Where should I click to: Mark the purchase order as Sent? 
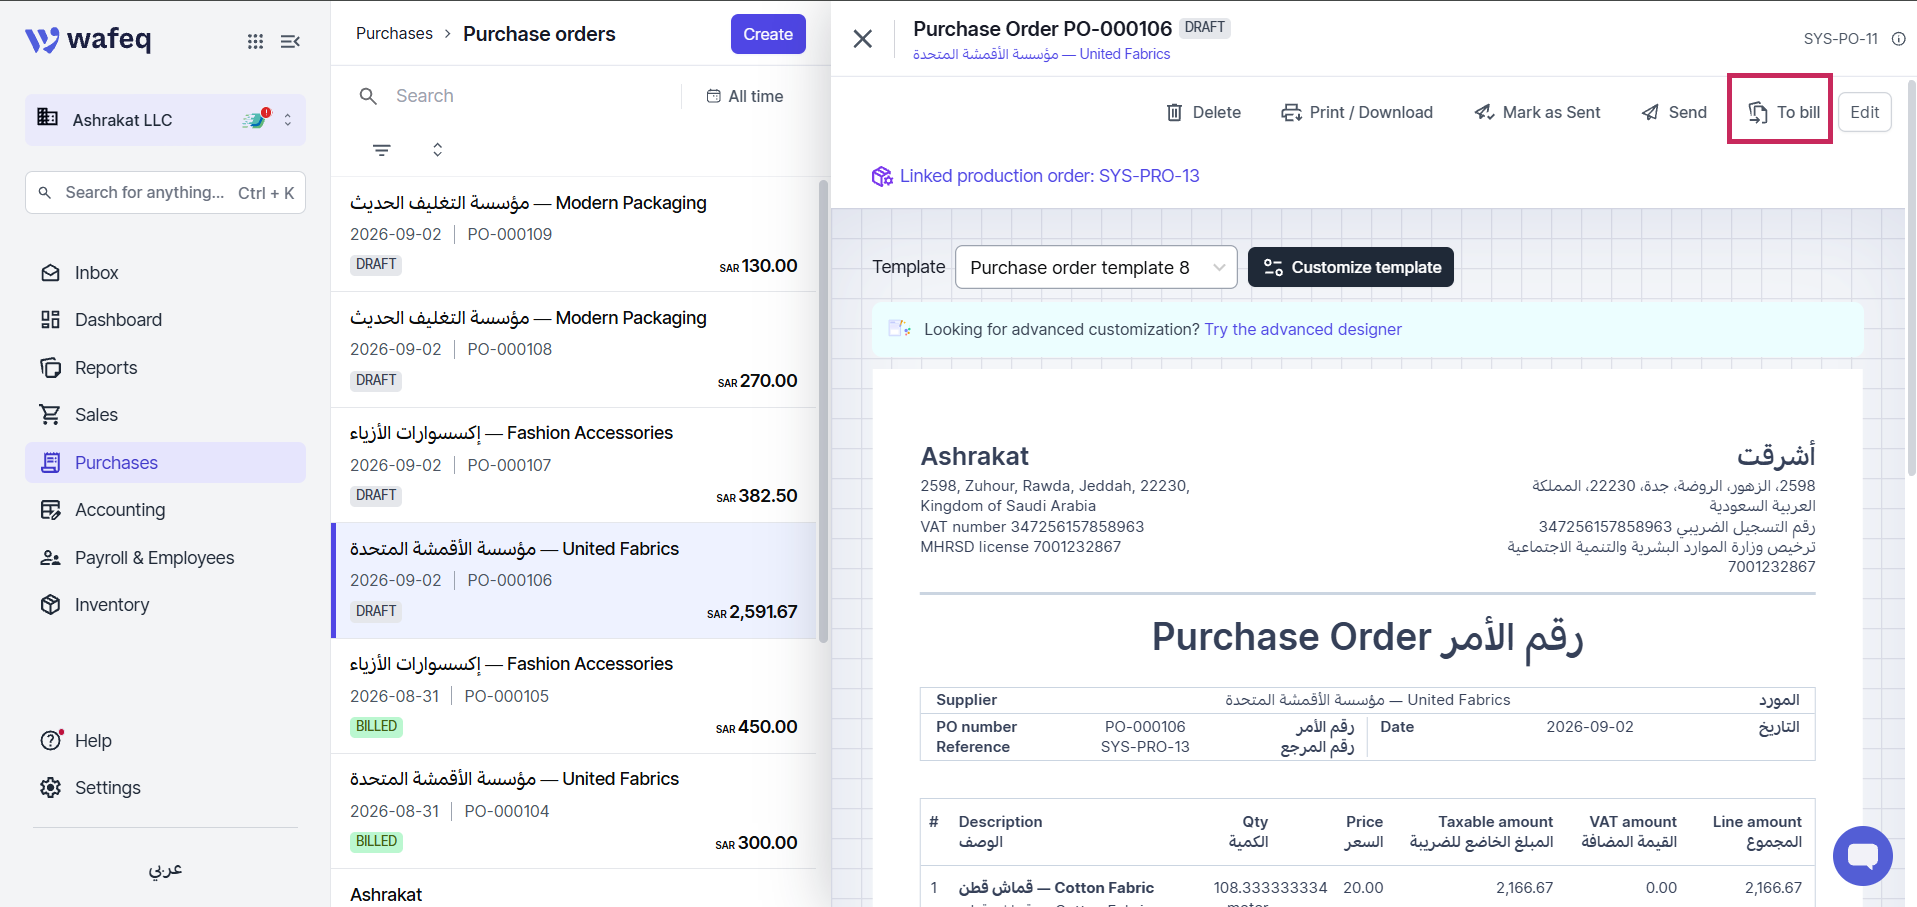pyautogui.click(x=1537, y=112)
